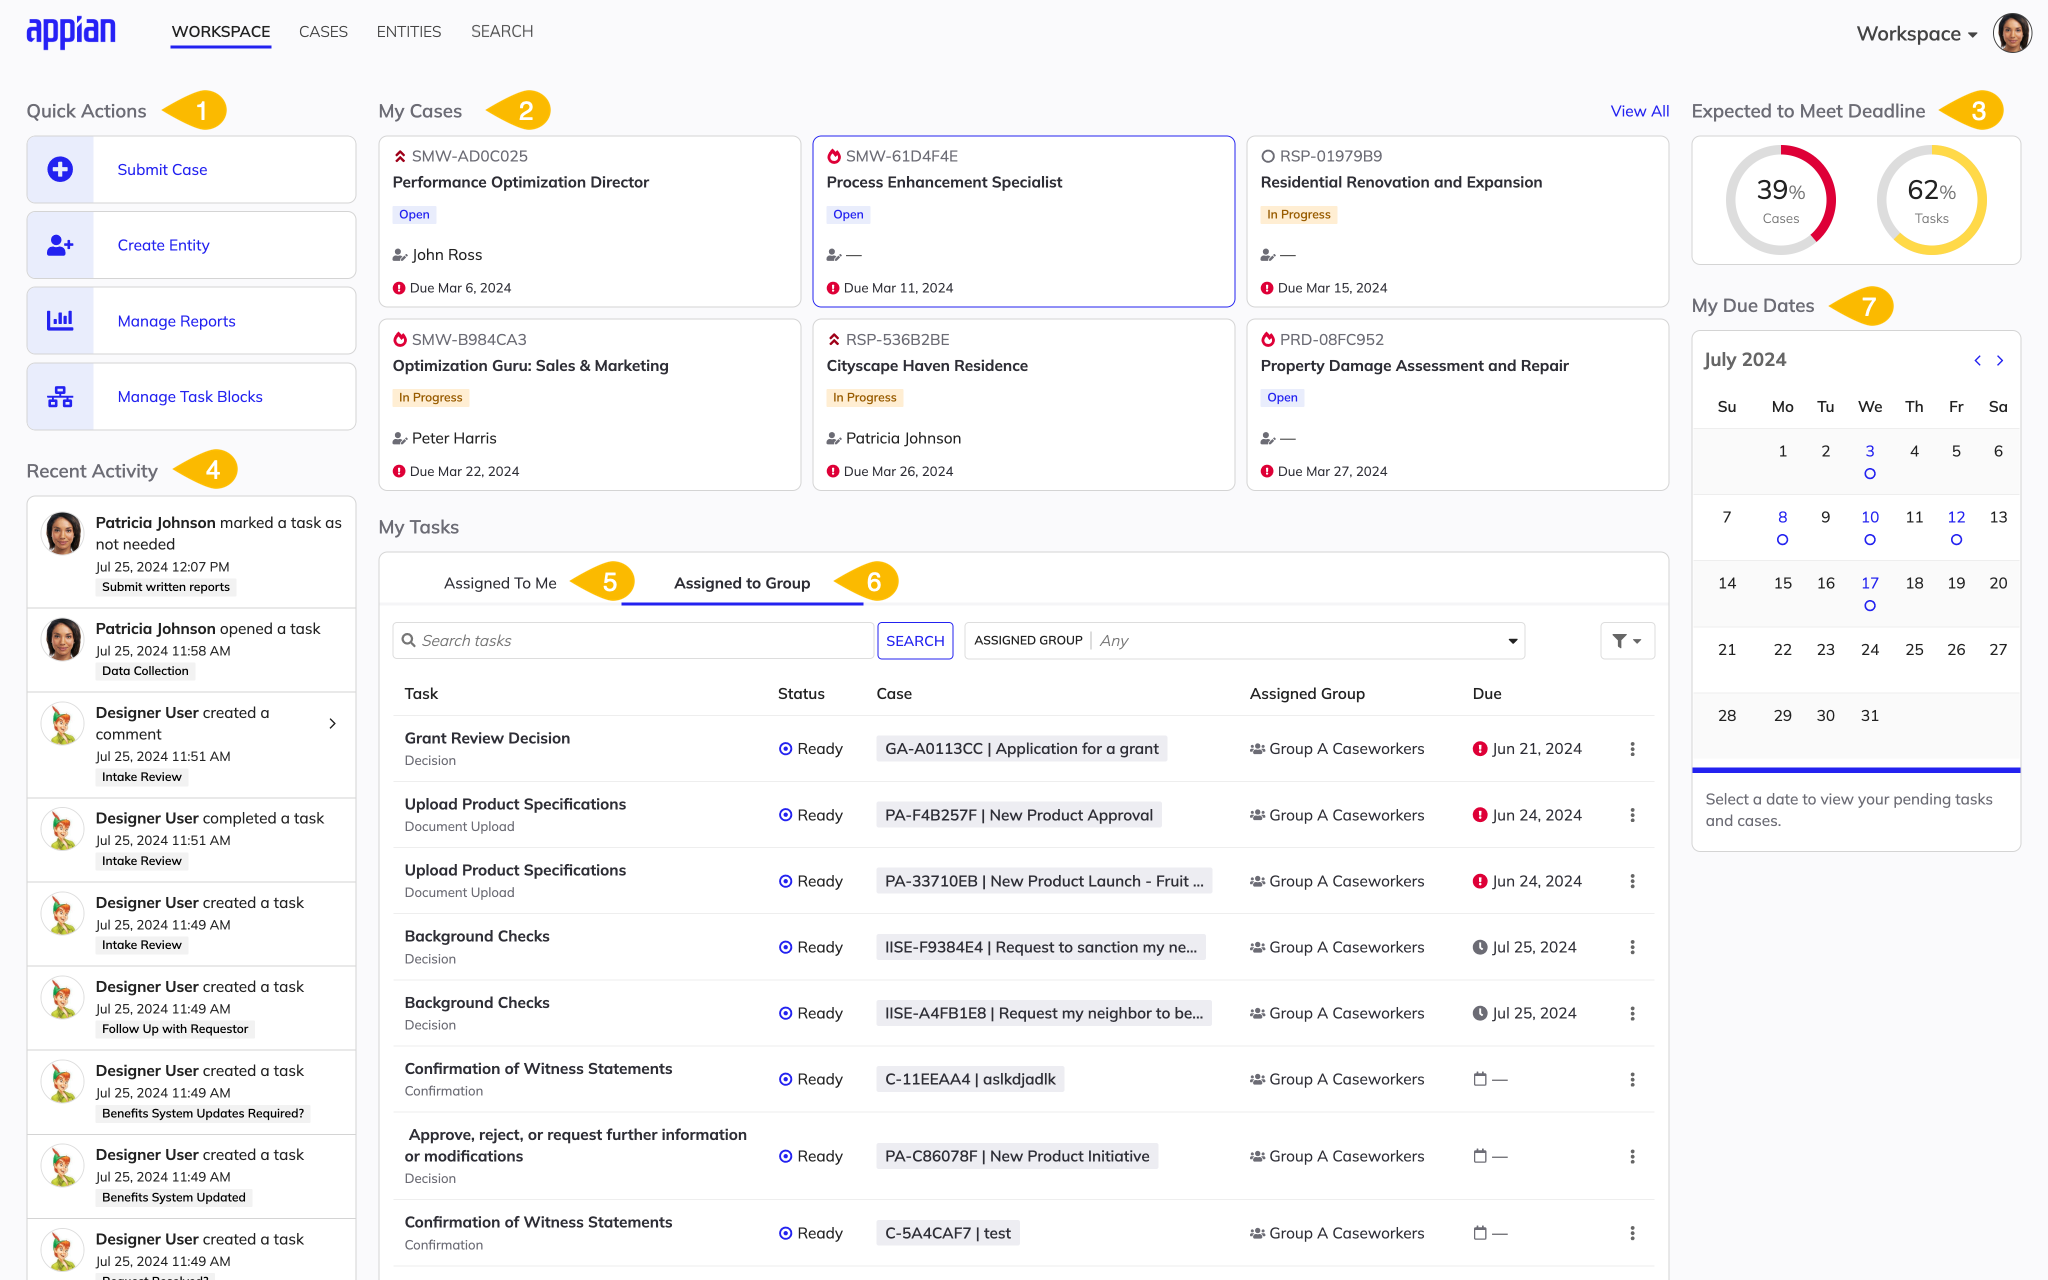Open the Workspace dropdown in the header

pos(1917,34)
